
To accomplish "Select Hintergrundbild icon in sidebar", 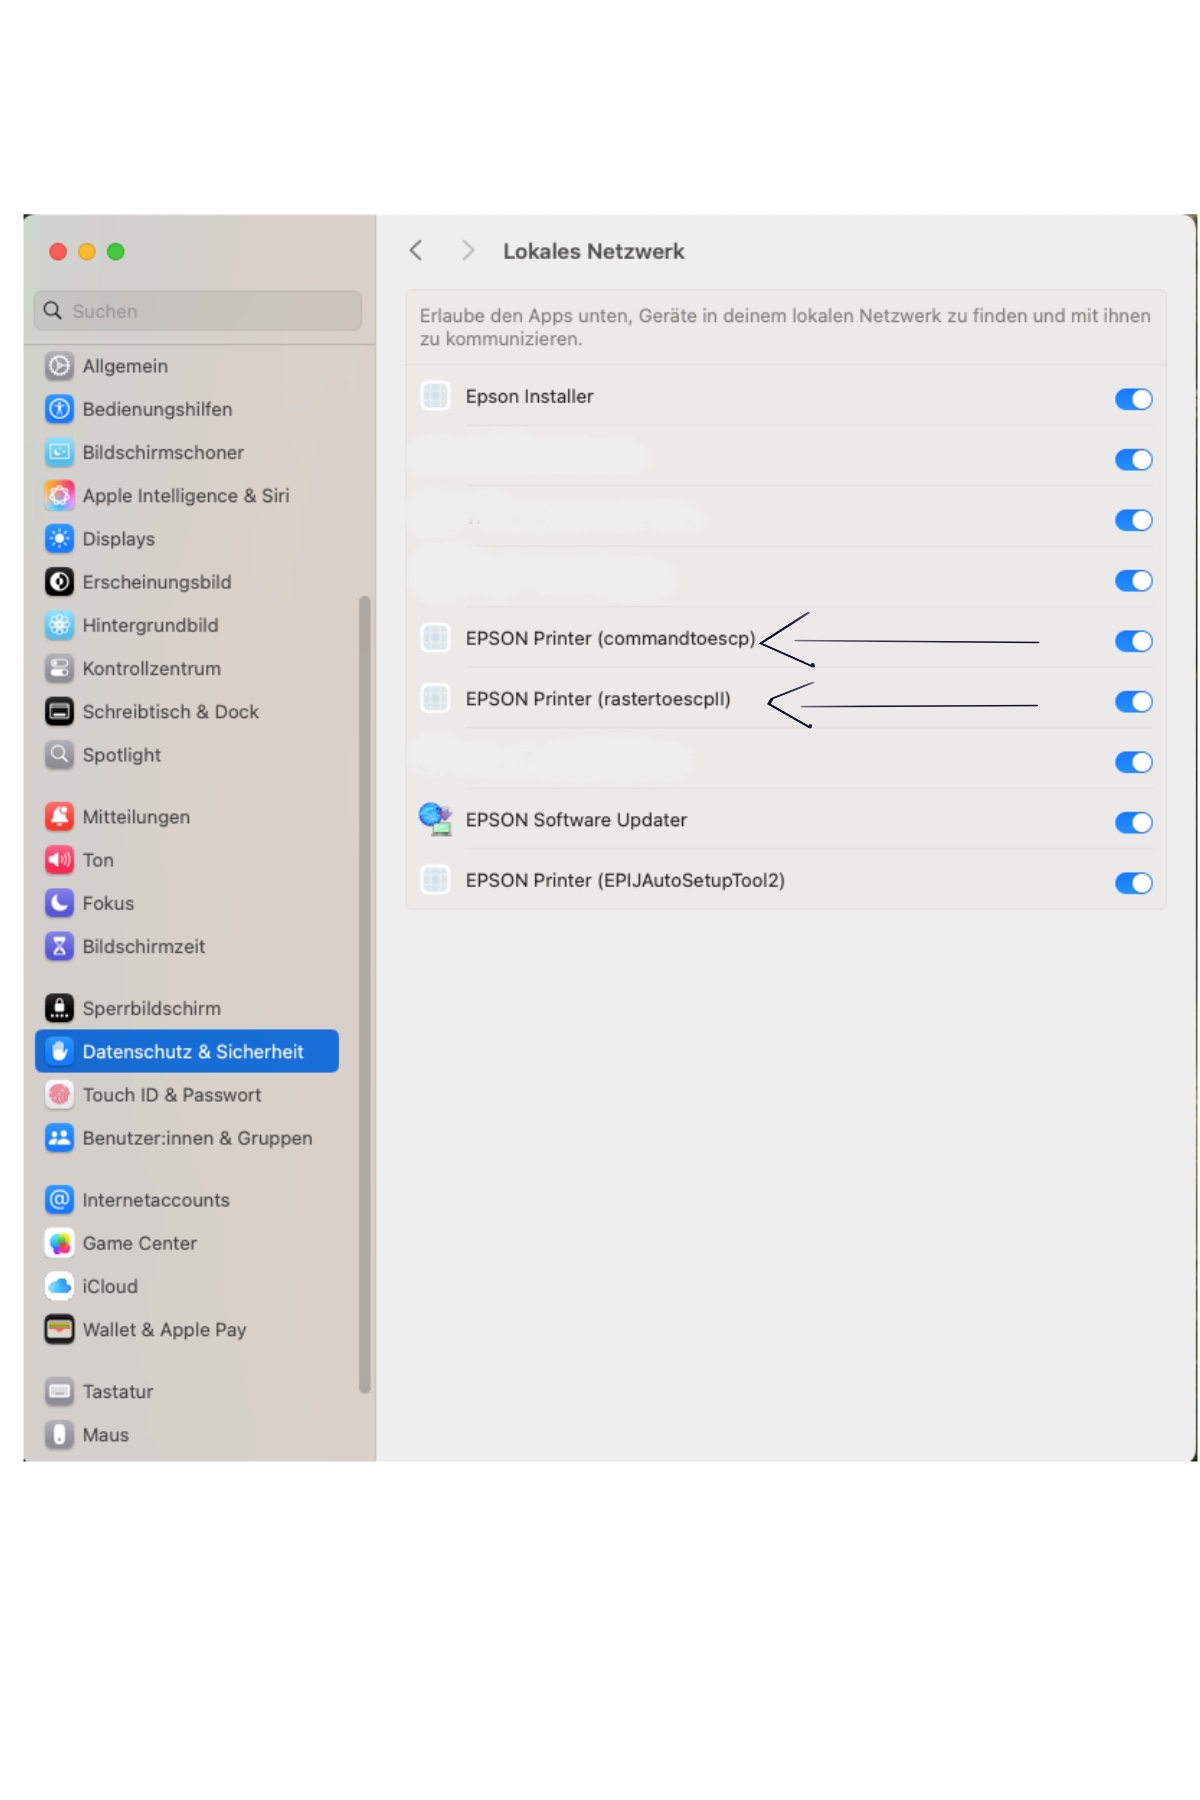I will [x=60, y=625].
